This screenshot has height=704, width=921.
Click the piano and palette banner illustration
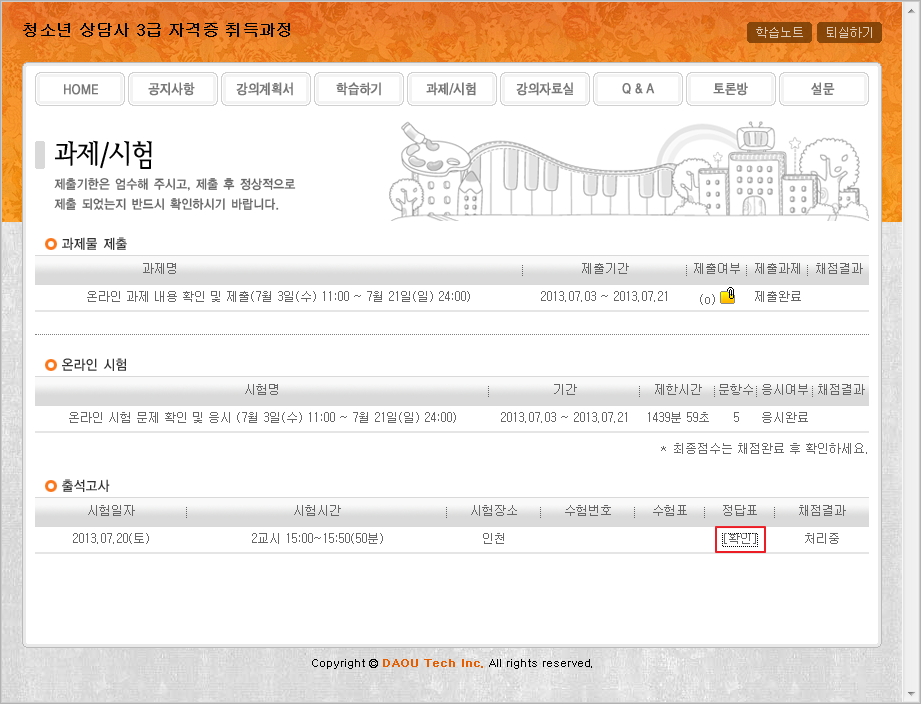pyautogui.click(x=632, y=172)
